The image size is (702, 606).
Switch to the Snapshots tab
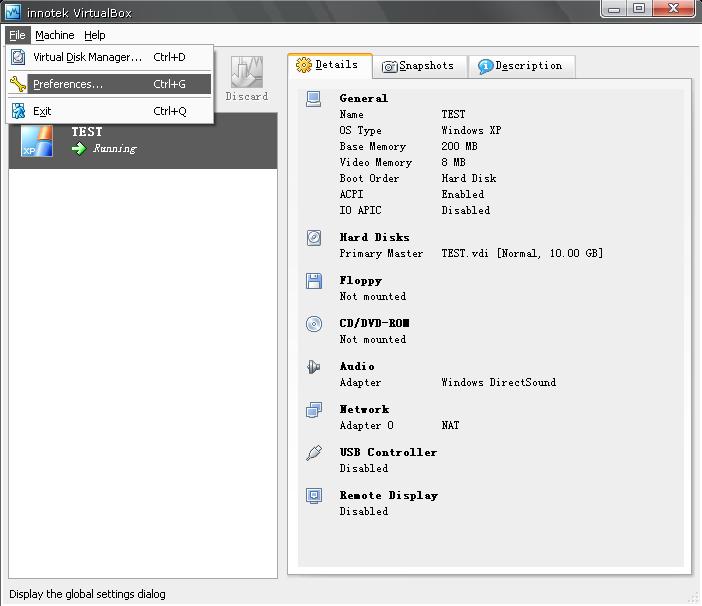(419, 66)
